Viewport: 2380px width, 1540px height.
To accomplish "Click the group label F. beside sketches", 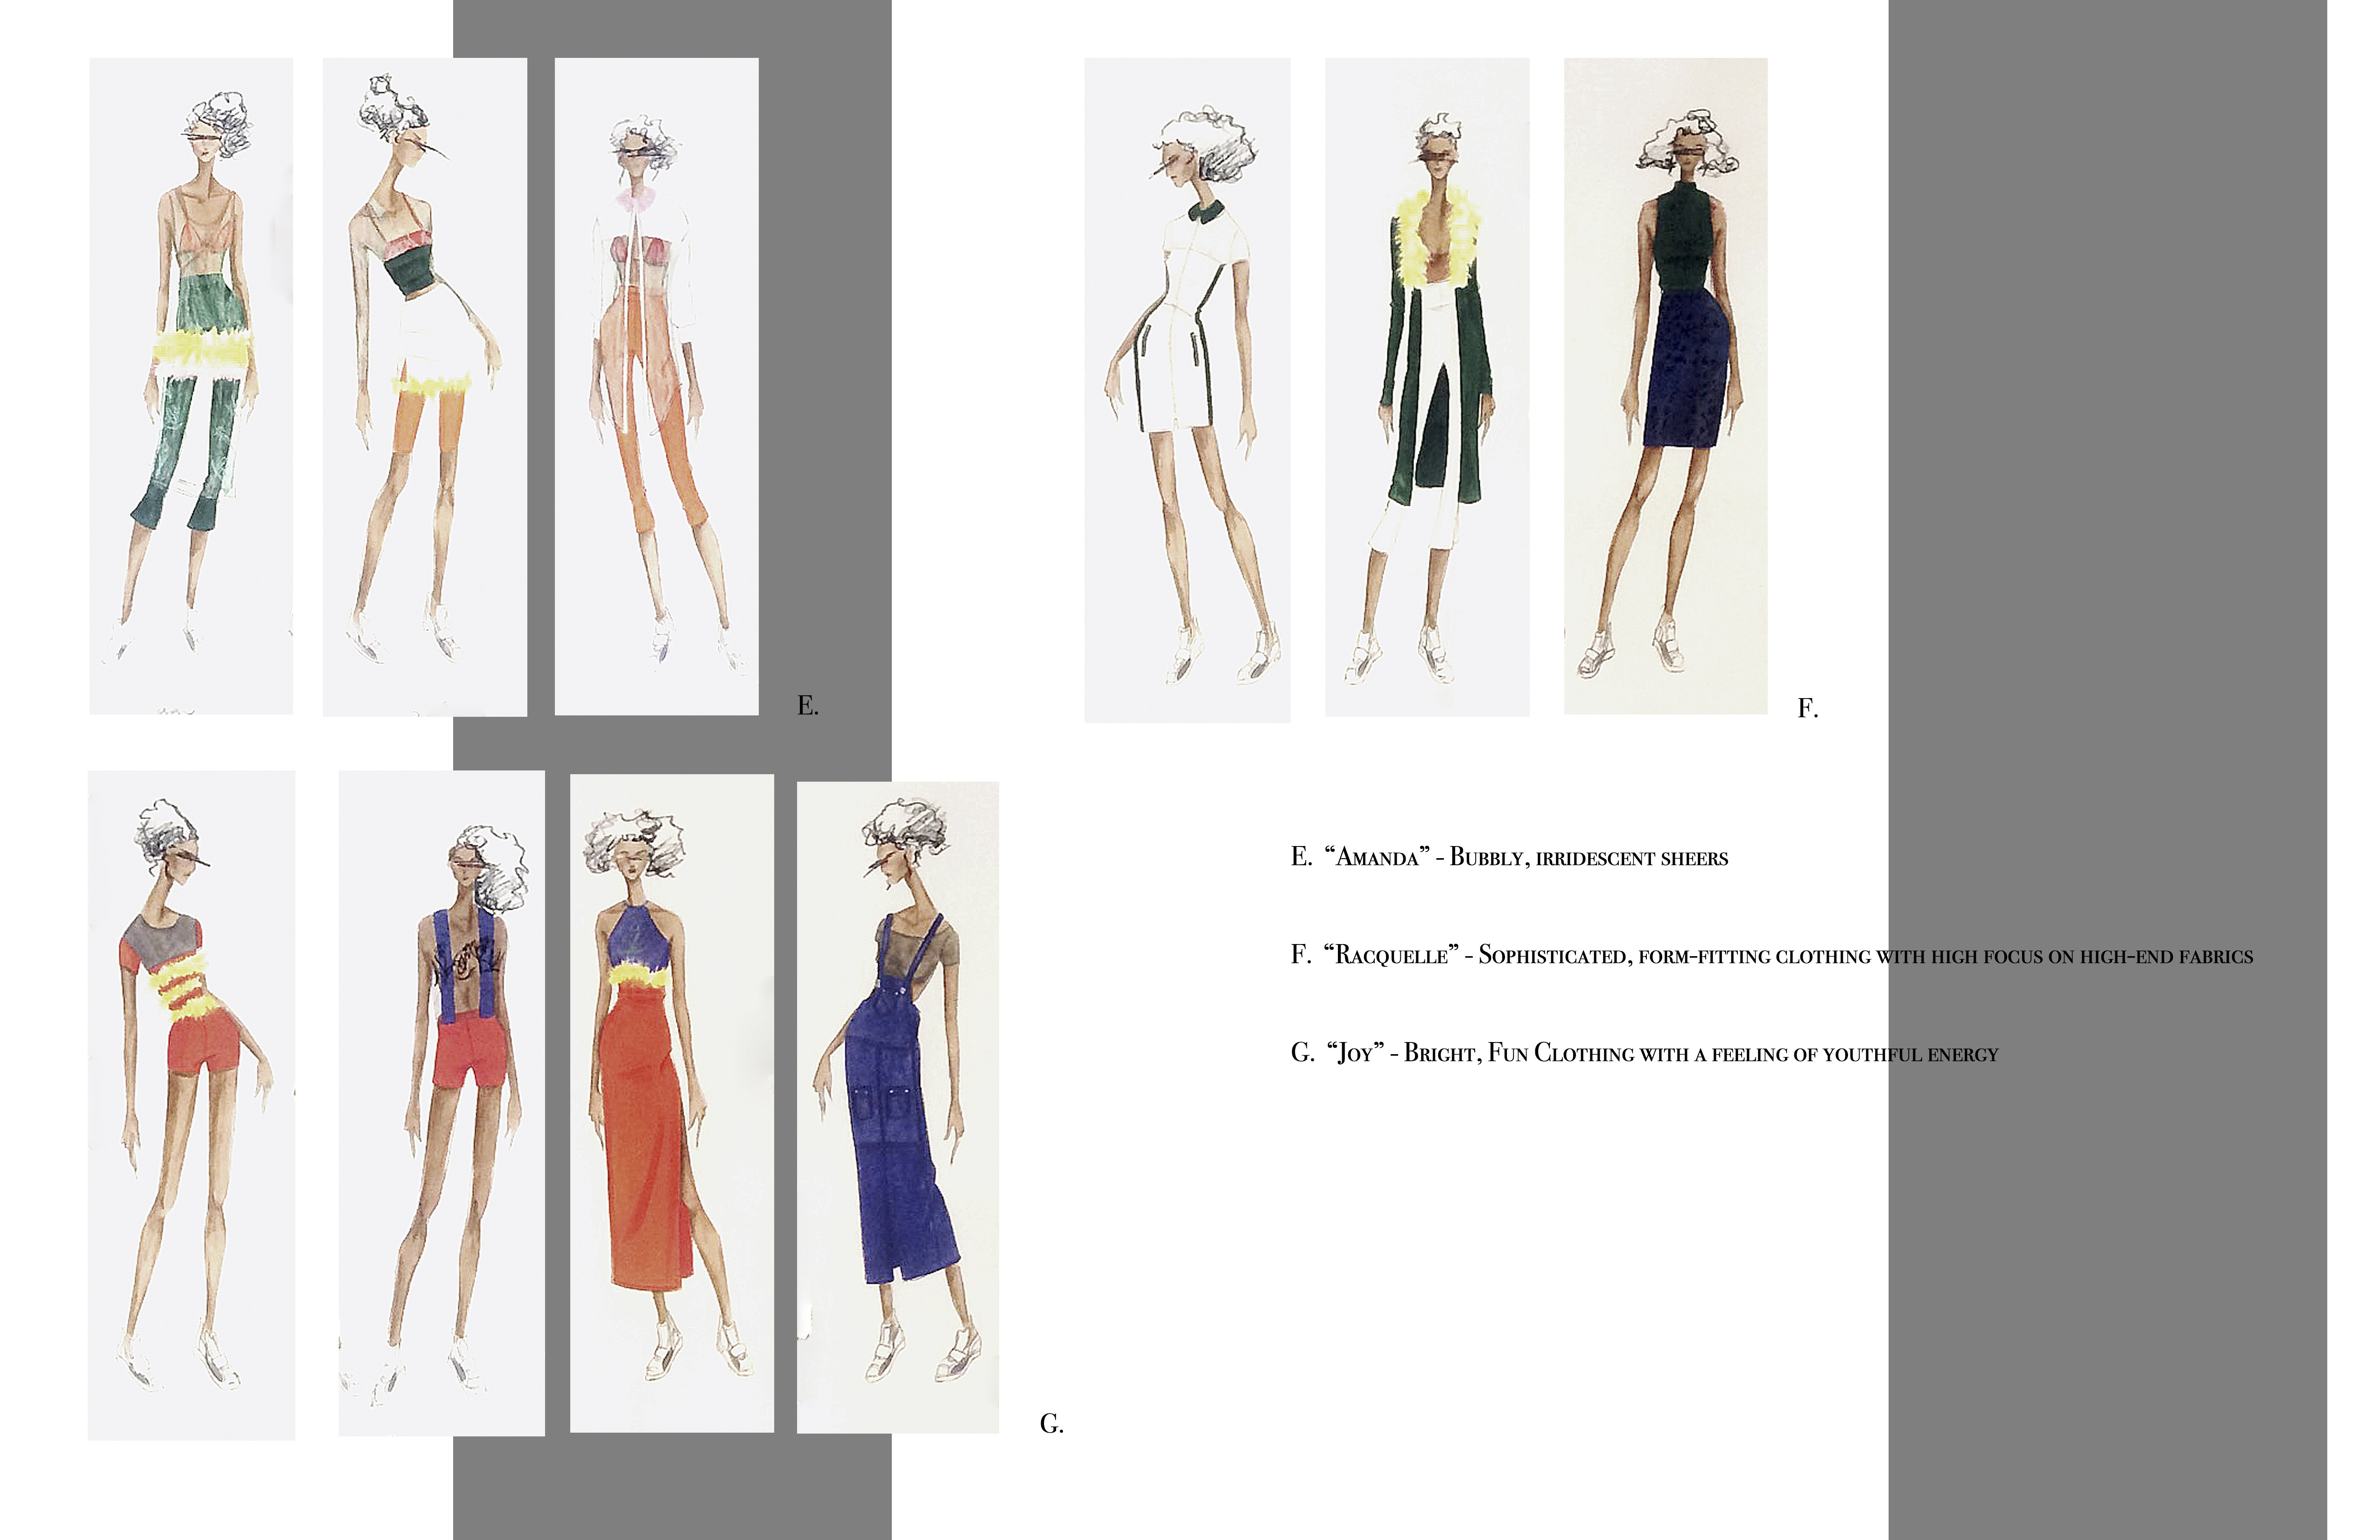I will click(x=1807, y=709).
